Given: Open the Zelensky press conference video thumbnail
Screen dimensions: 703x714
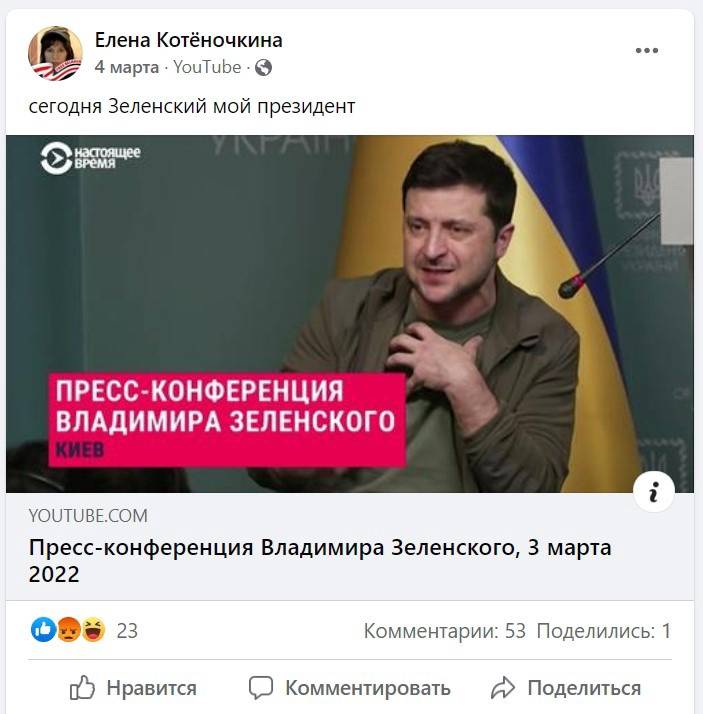Looking at the screenshot, I should click(x=350, y=314).
